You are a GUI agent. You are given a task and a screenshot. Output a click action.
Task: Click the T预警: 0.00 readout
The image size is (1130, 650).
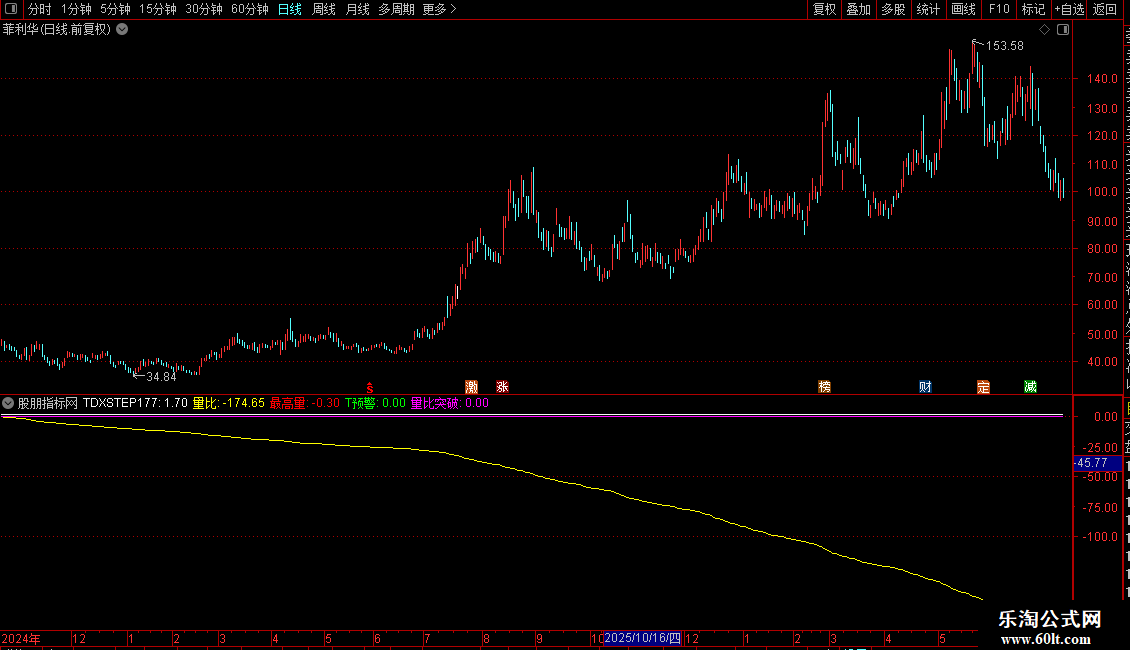click(375, 403)
